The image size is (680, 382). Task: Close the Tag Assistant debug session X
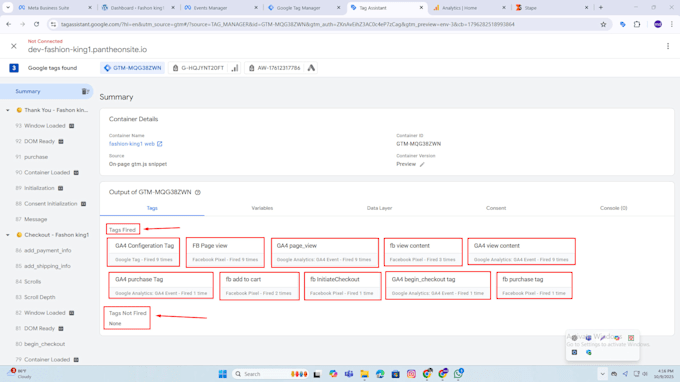[x=14, y=46]
